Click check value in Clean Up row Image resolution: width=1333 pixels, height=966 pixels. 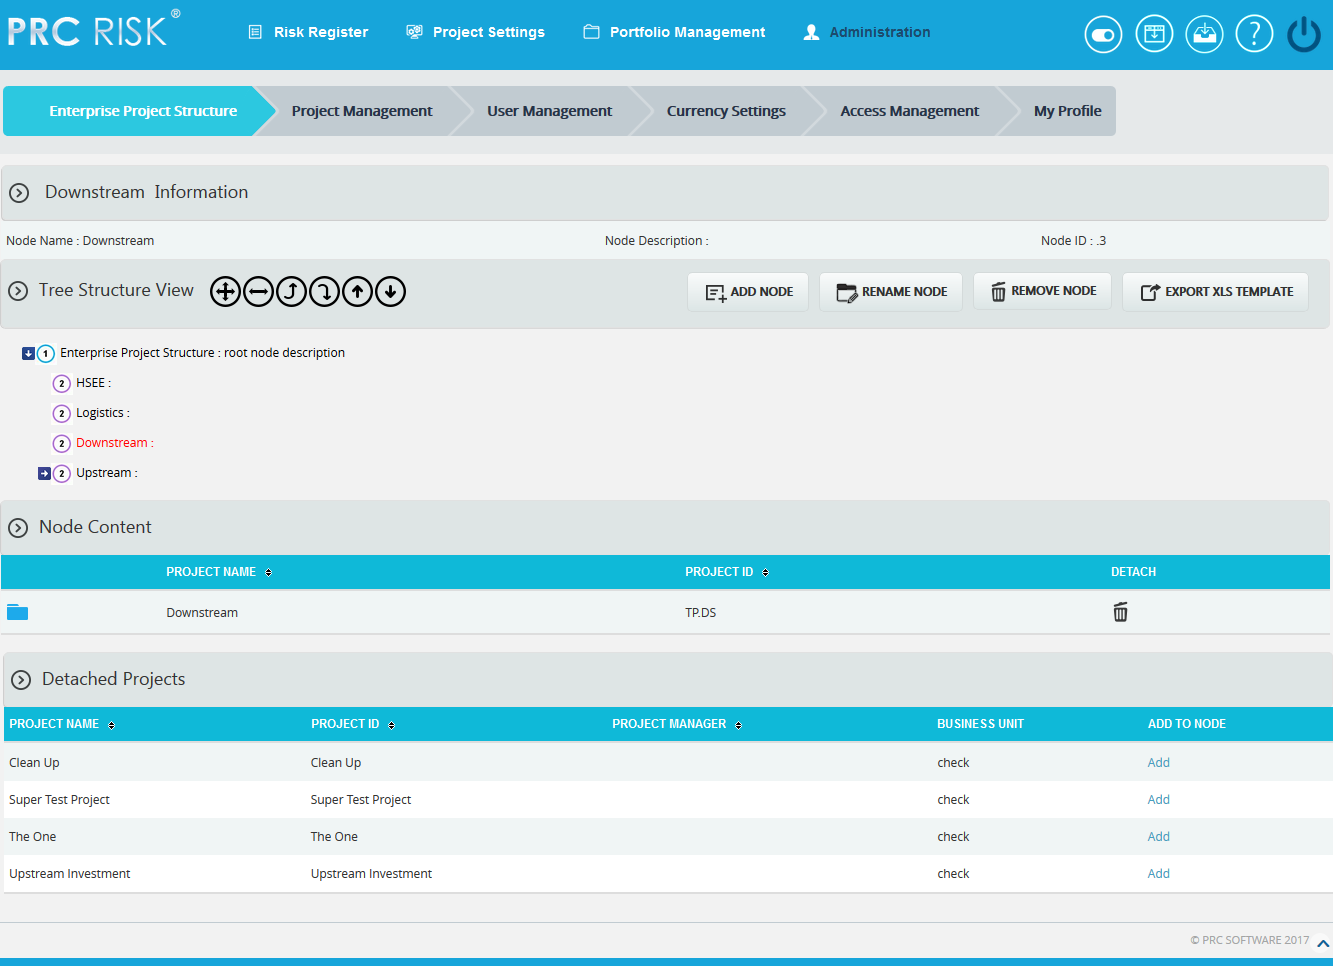[953, 762]
